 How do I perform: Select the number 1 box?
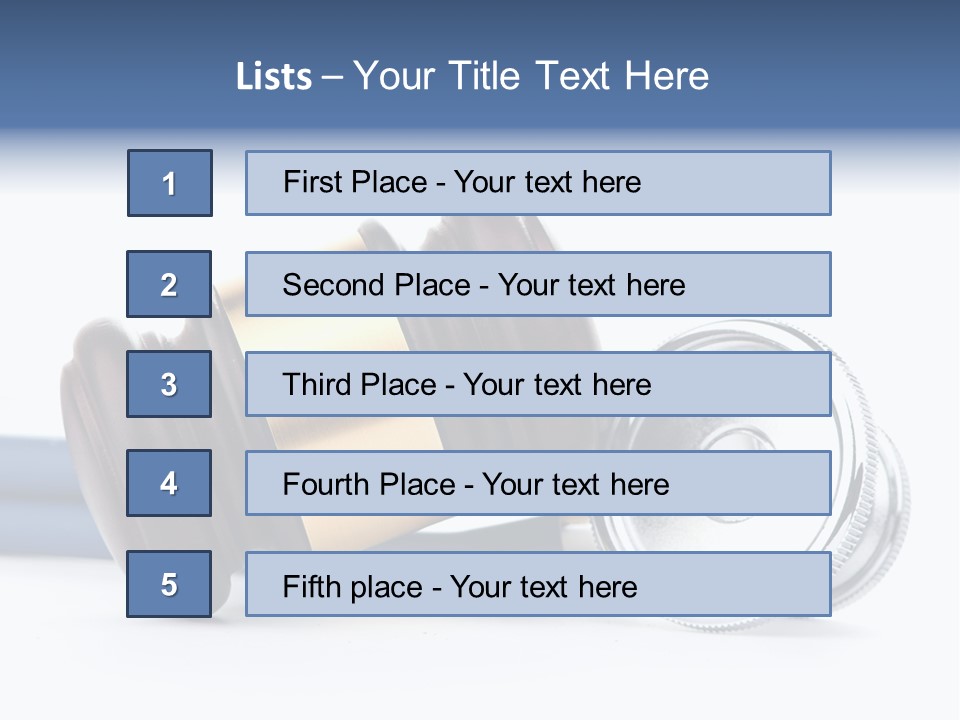click(x=170, y=183)
